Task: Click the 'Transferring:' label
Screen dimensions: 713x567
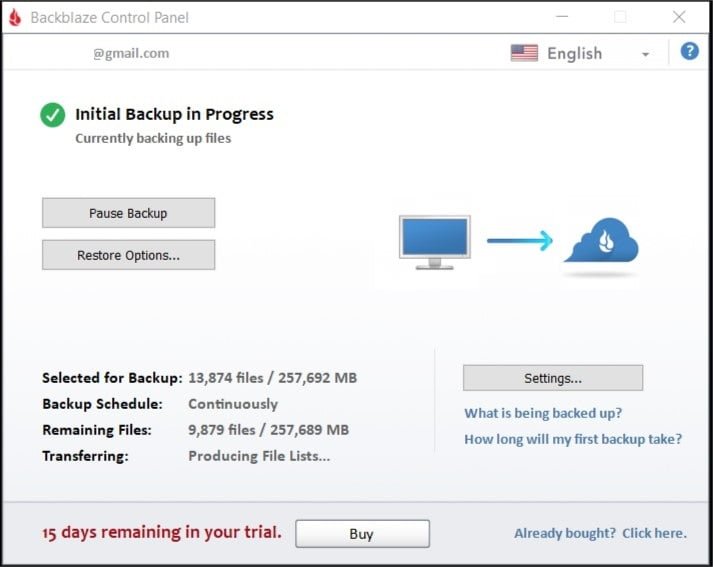Action: pos(85,456)
